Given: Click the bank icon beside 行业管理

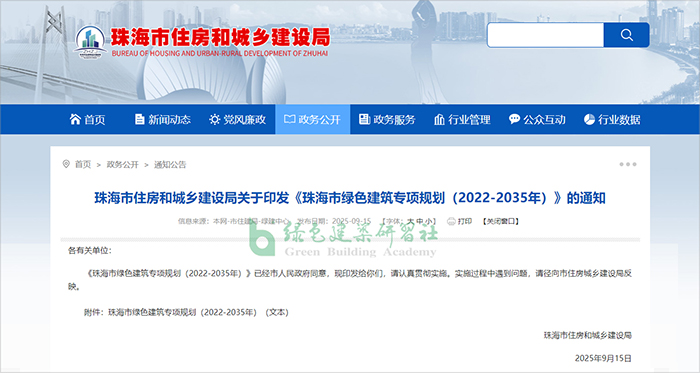Looking at the screenshot, I should 439,119.
